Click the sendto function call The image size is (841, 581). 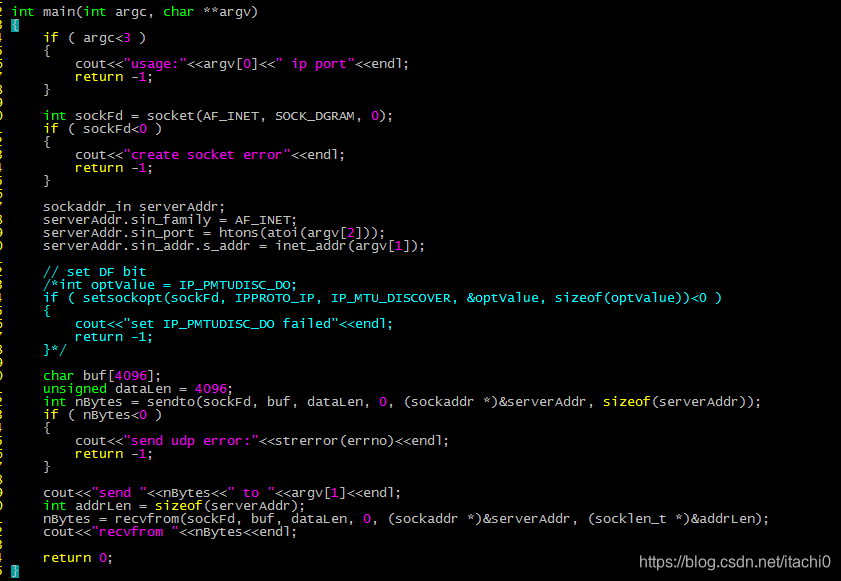tap(161, 402)
